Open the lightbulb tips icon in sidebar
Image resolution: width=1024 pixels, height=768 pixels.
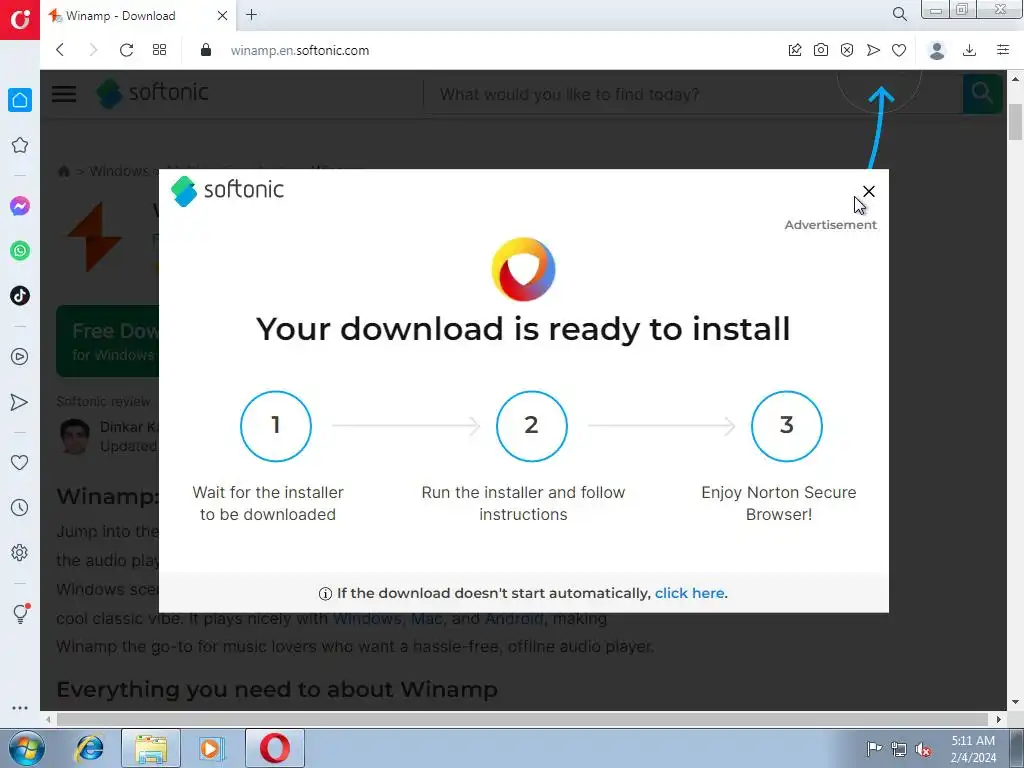[x=20, y=613]
